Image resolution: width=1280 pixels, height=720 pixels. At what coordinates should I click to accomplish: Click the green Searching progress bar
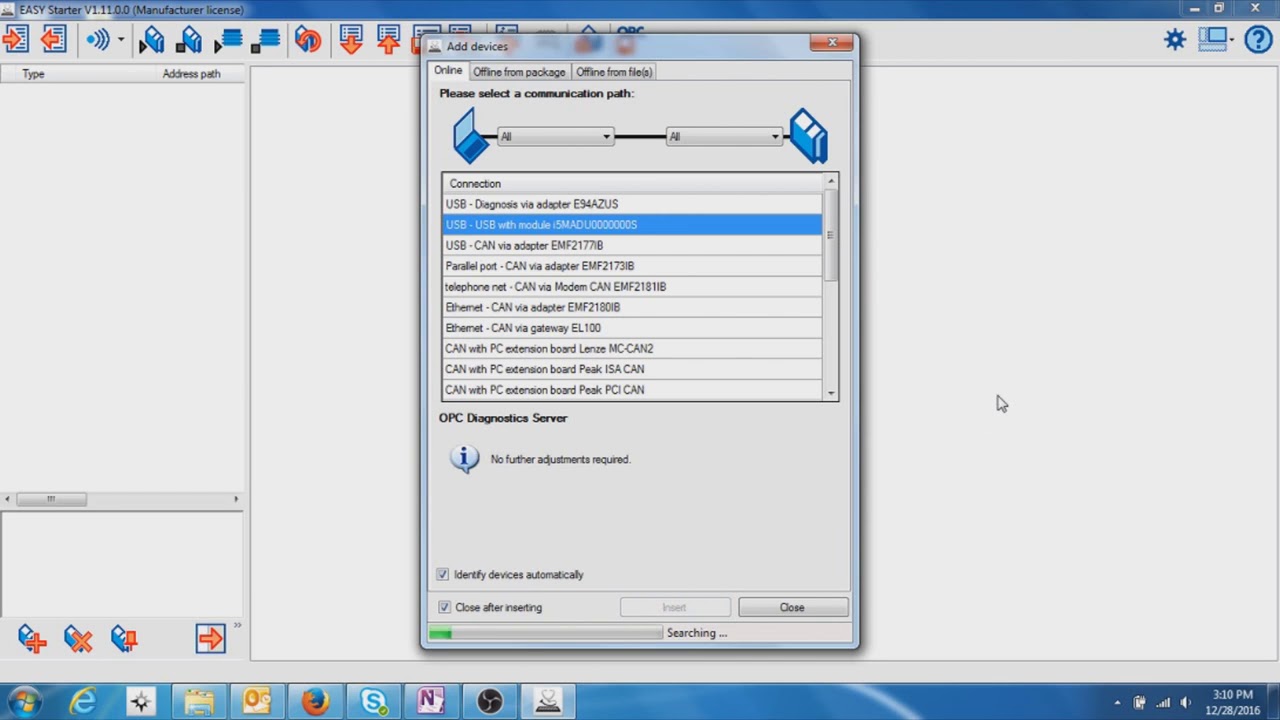point(545,633)
